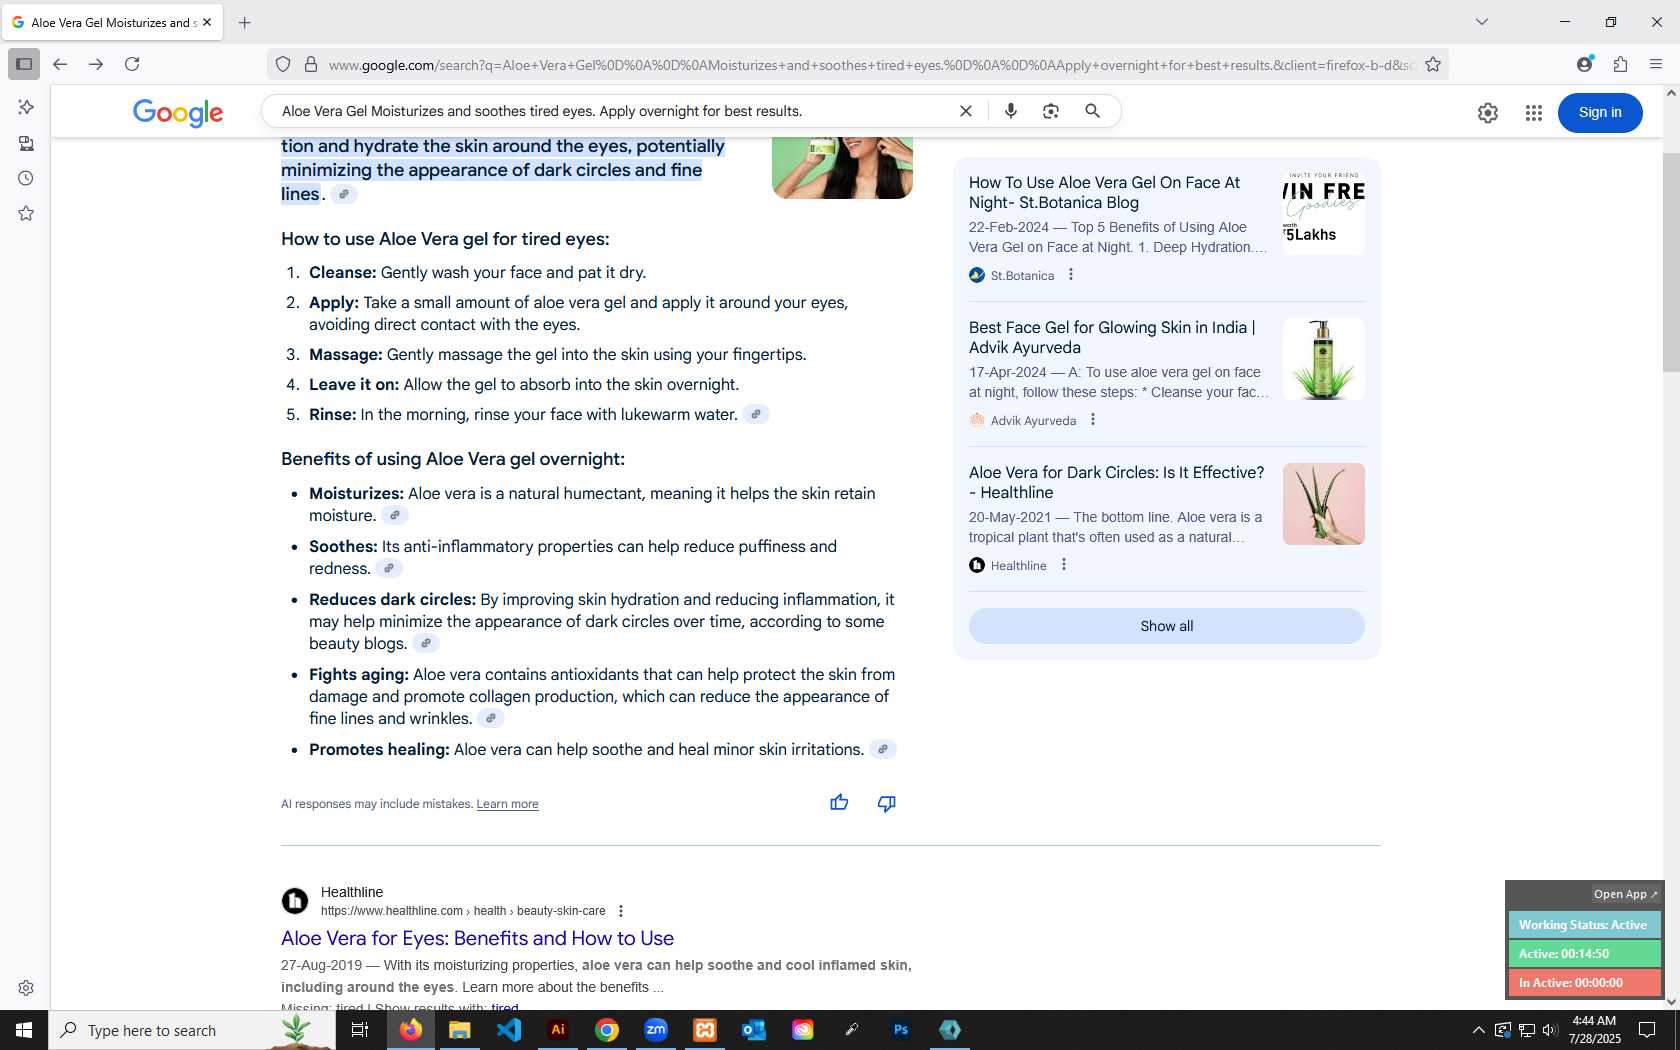
Task: Open tracking protection shield icon
Action: coord(283,64)
